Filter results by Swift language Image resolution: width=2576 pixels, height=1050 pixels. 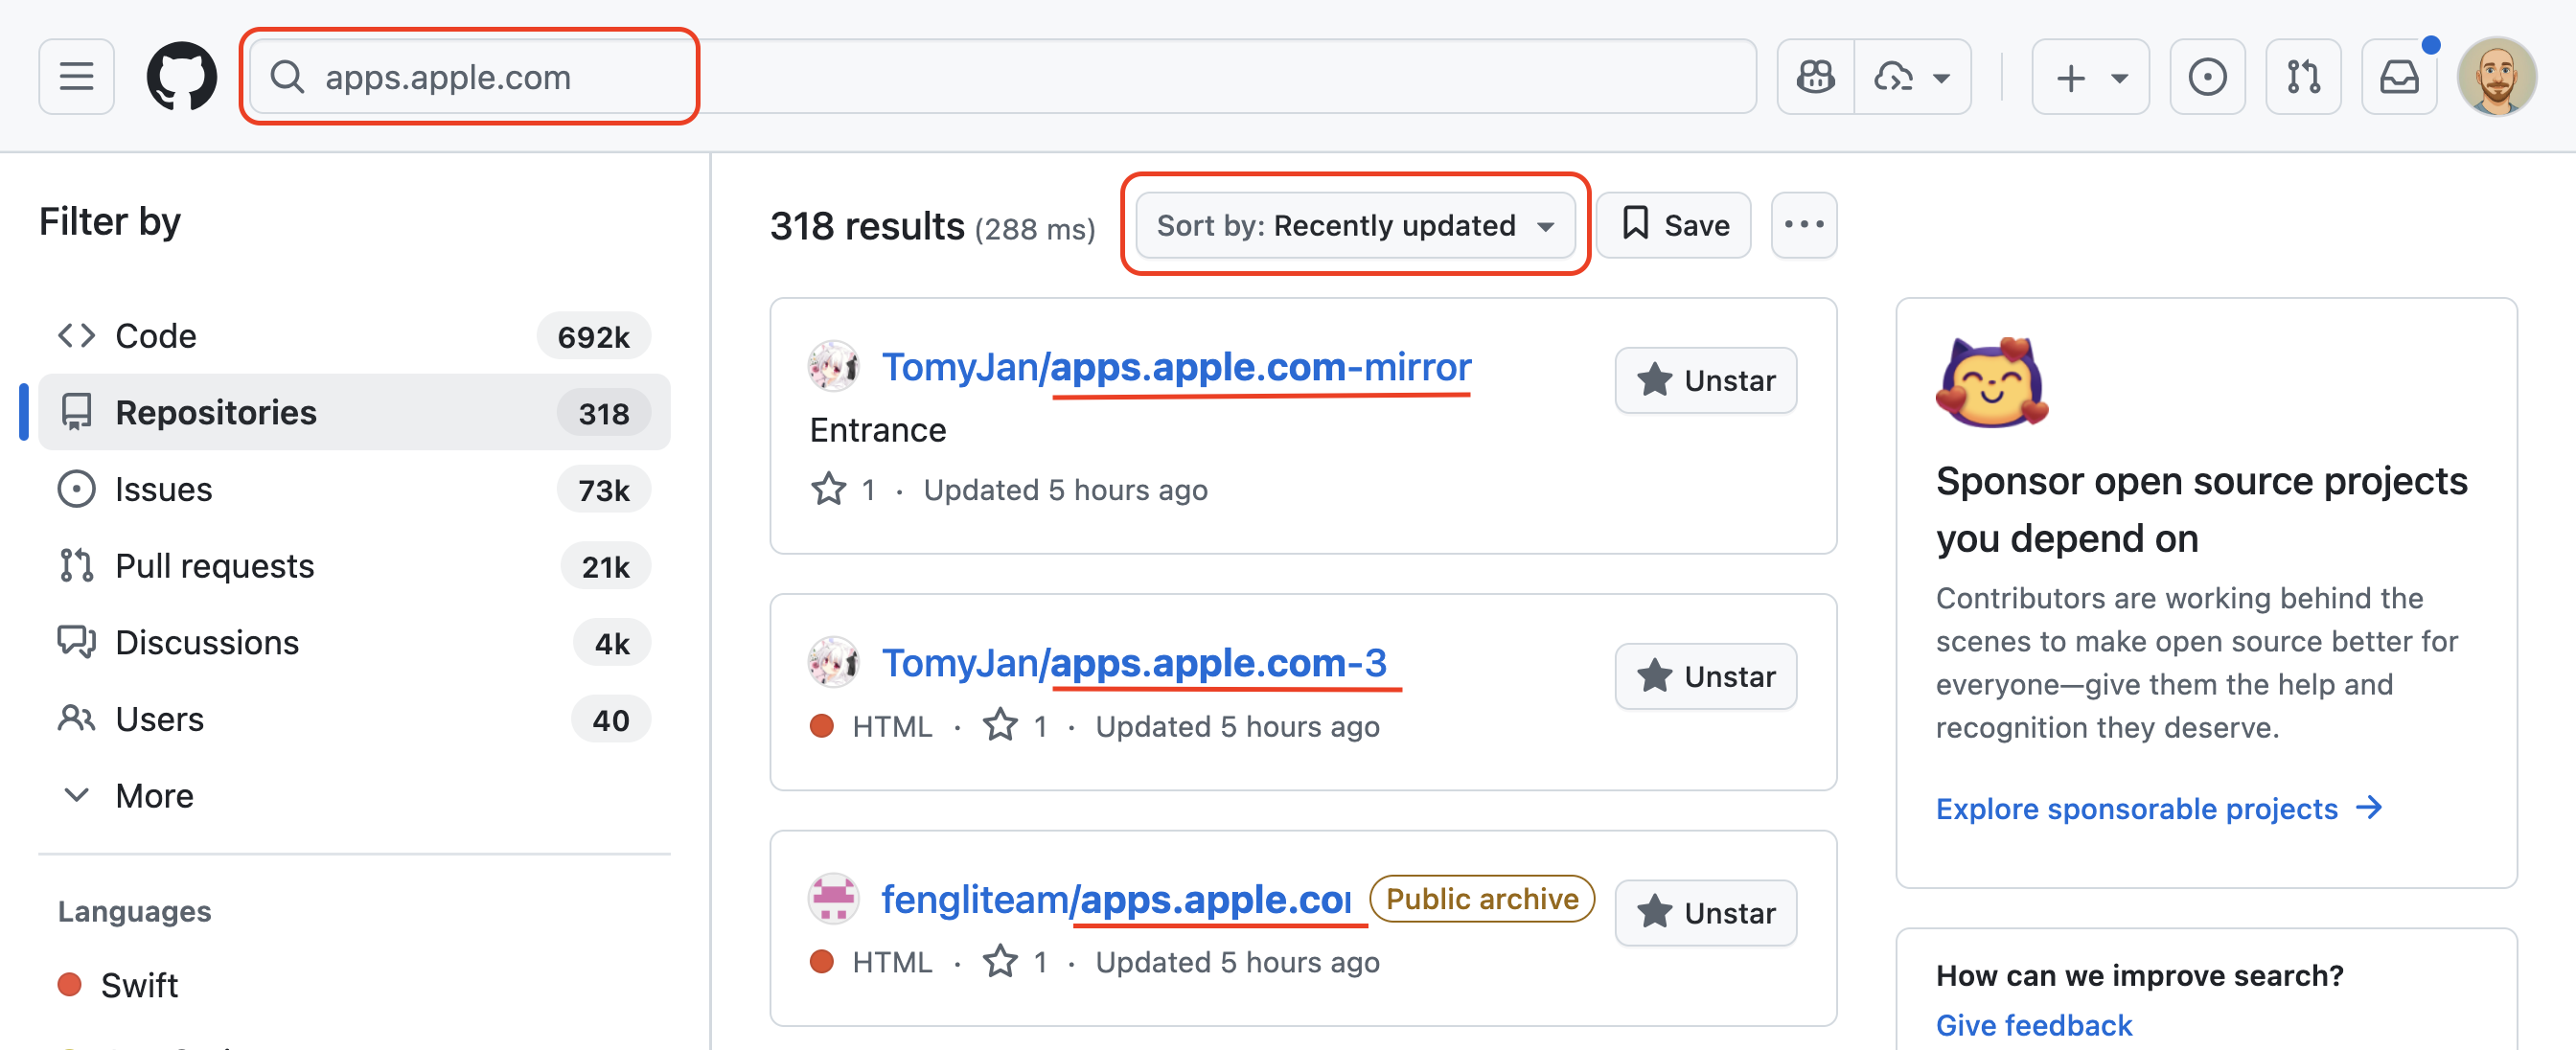coord(139,984)
